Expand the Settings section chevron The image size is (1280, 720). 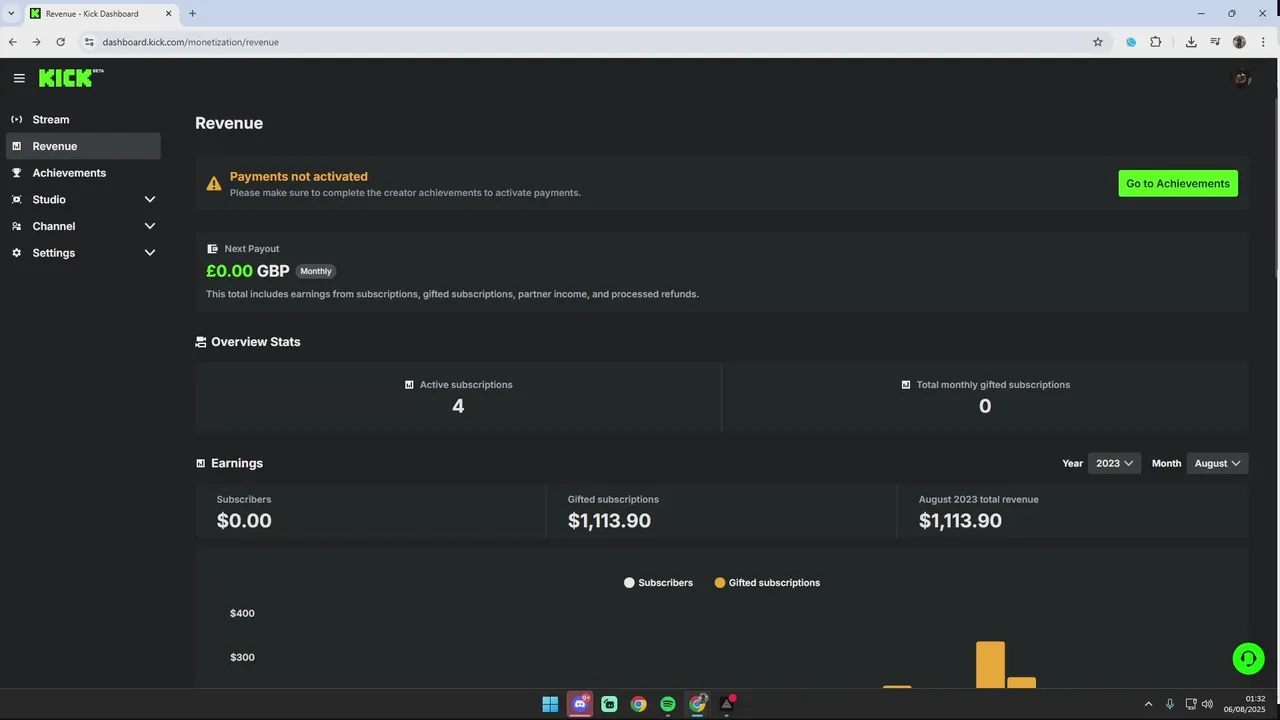(150, 253)
